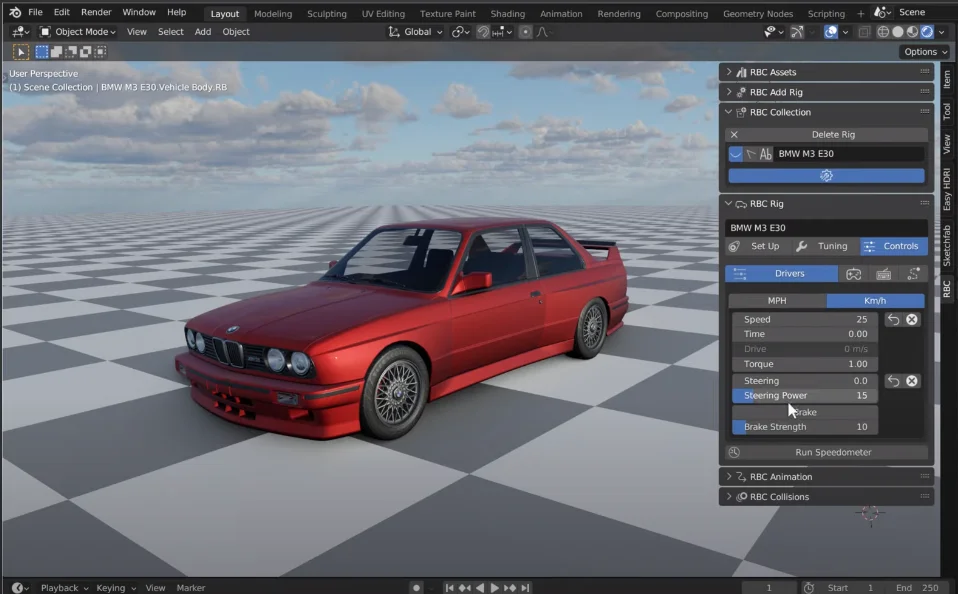
Task: Open pivot point dropdown
Action: click(462, 32)
